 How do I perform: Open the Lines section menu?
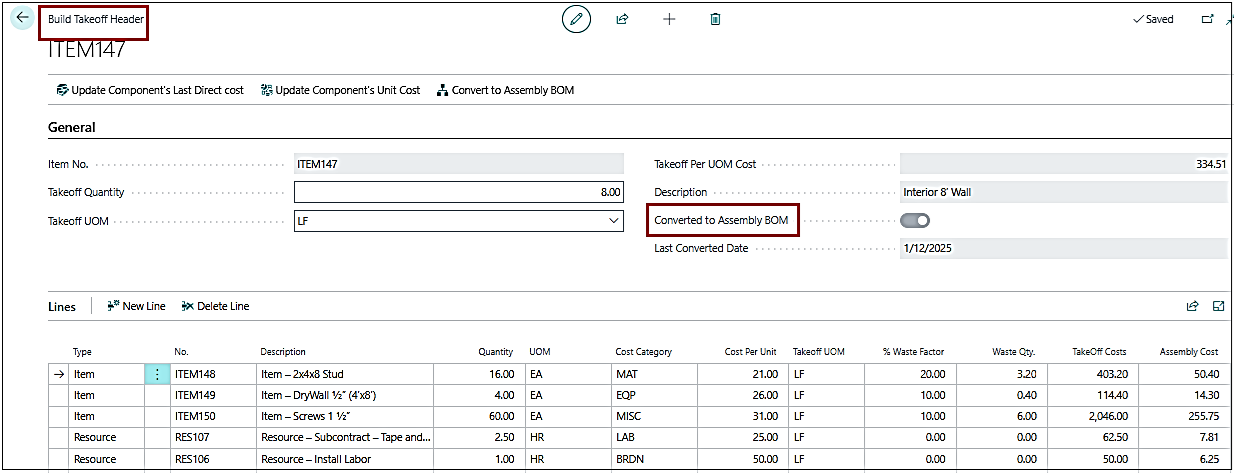click(62, 306)
